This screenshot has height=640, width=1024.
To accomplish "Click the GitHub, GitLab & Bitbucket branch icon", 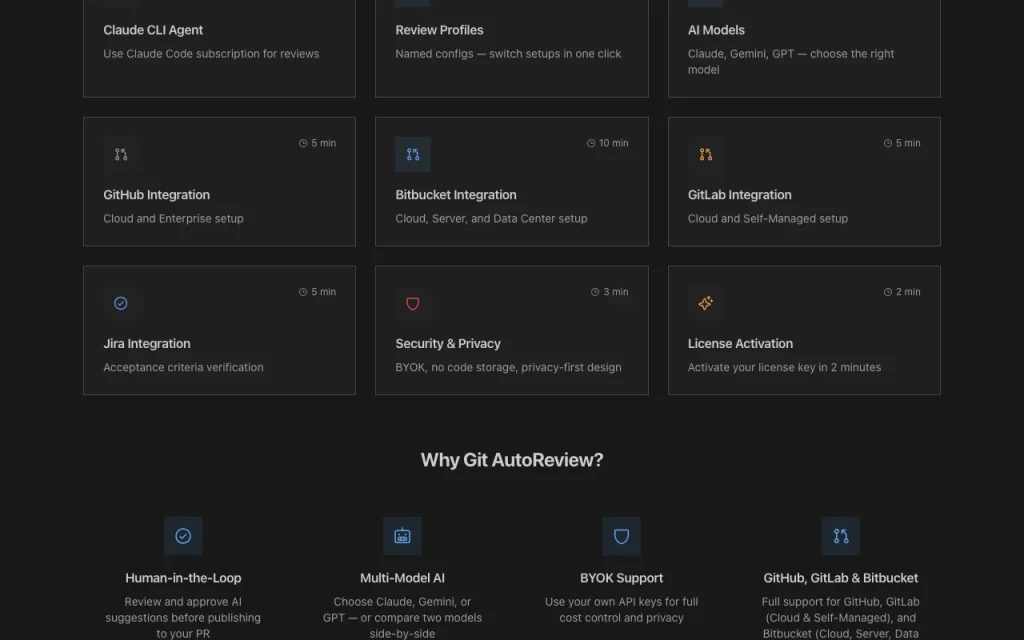I will (x=840, y=536).
